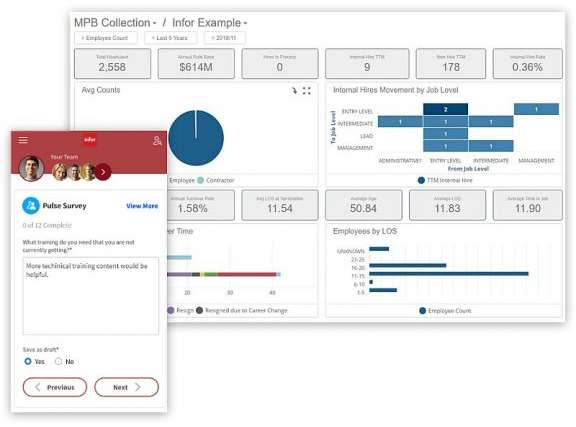This screenshot has height=427, width=576.
Task: Select the 2,558 total headcount tile
Action: pos(112,64)
